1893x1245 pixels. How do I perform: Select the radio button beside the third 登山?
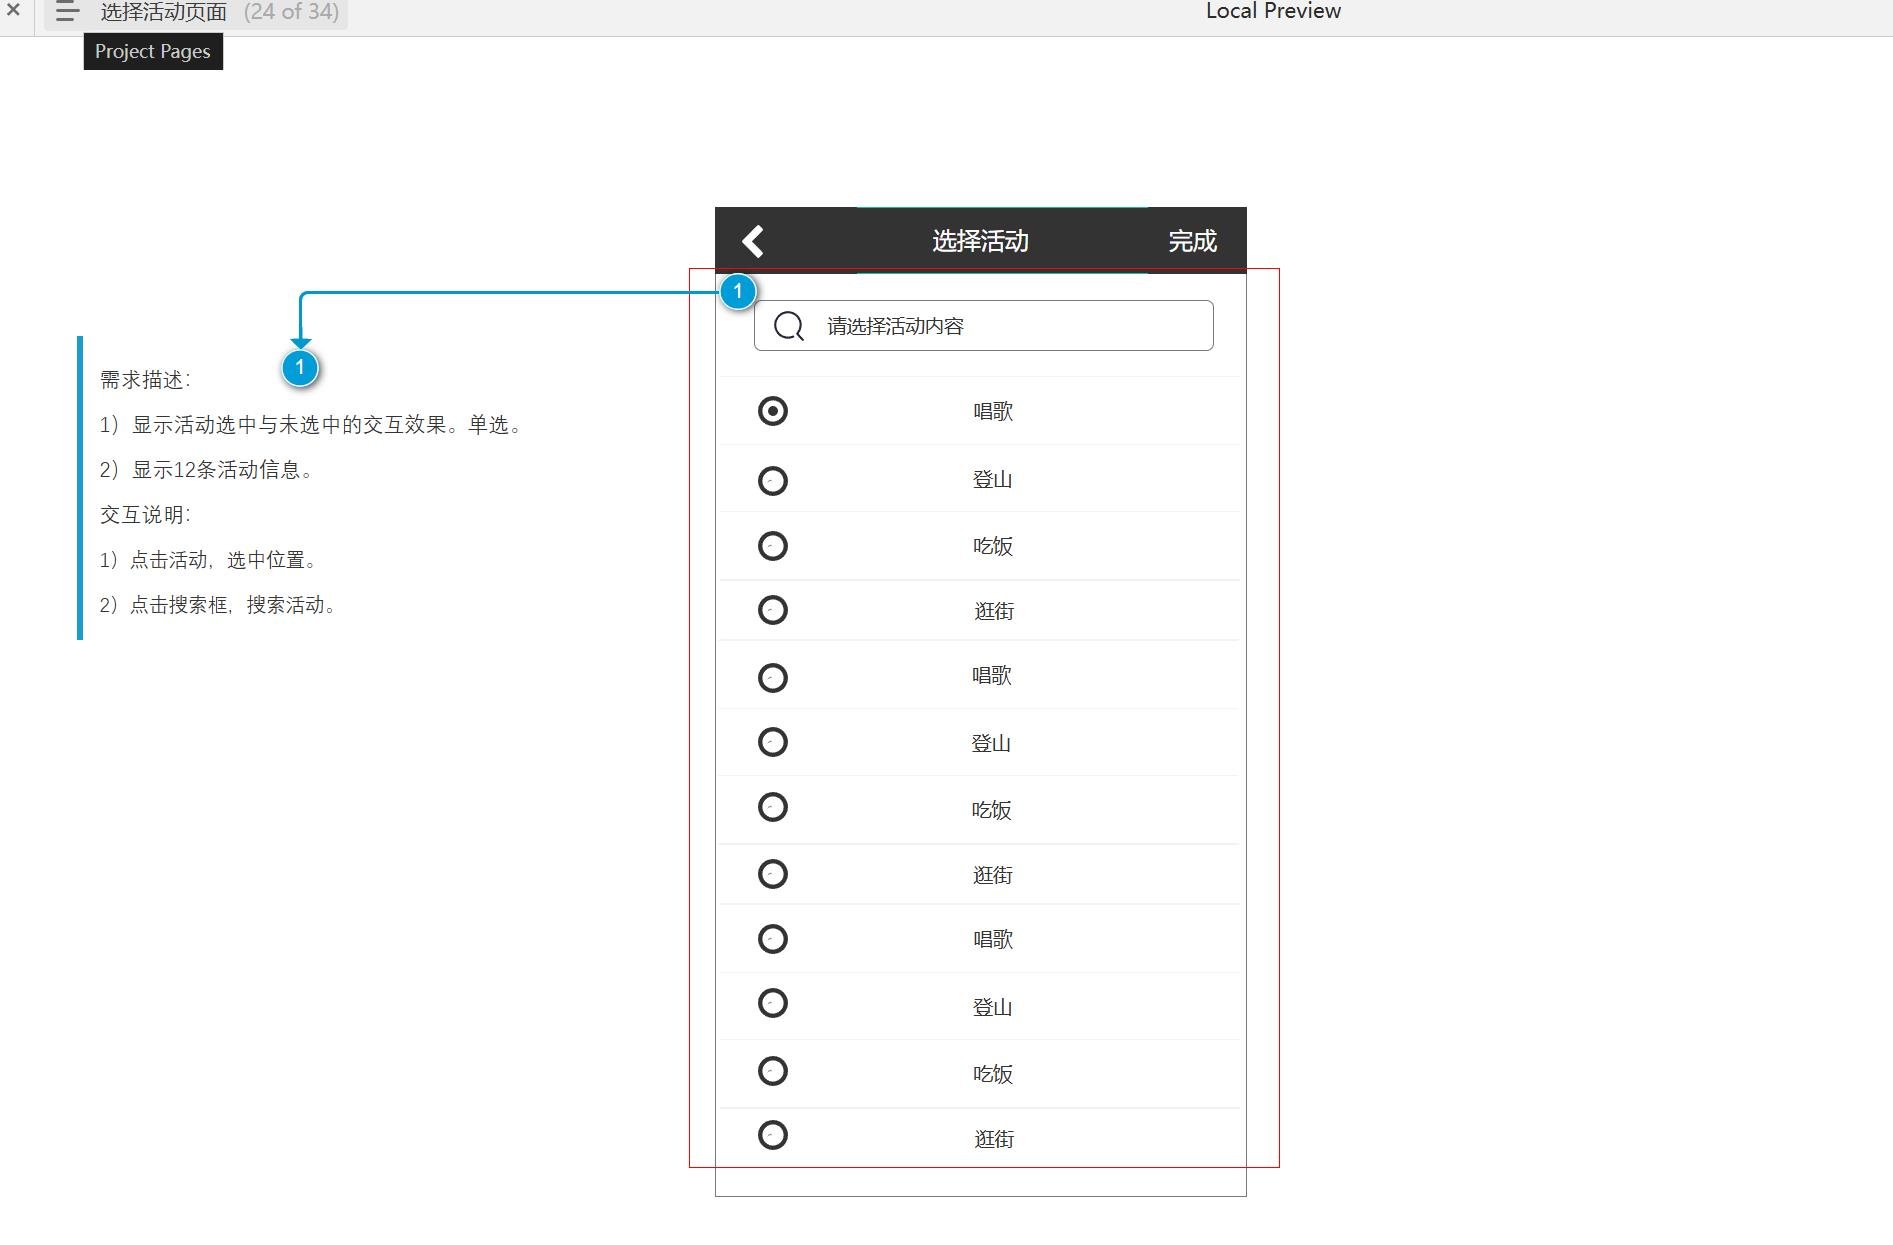[773, 1003]
